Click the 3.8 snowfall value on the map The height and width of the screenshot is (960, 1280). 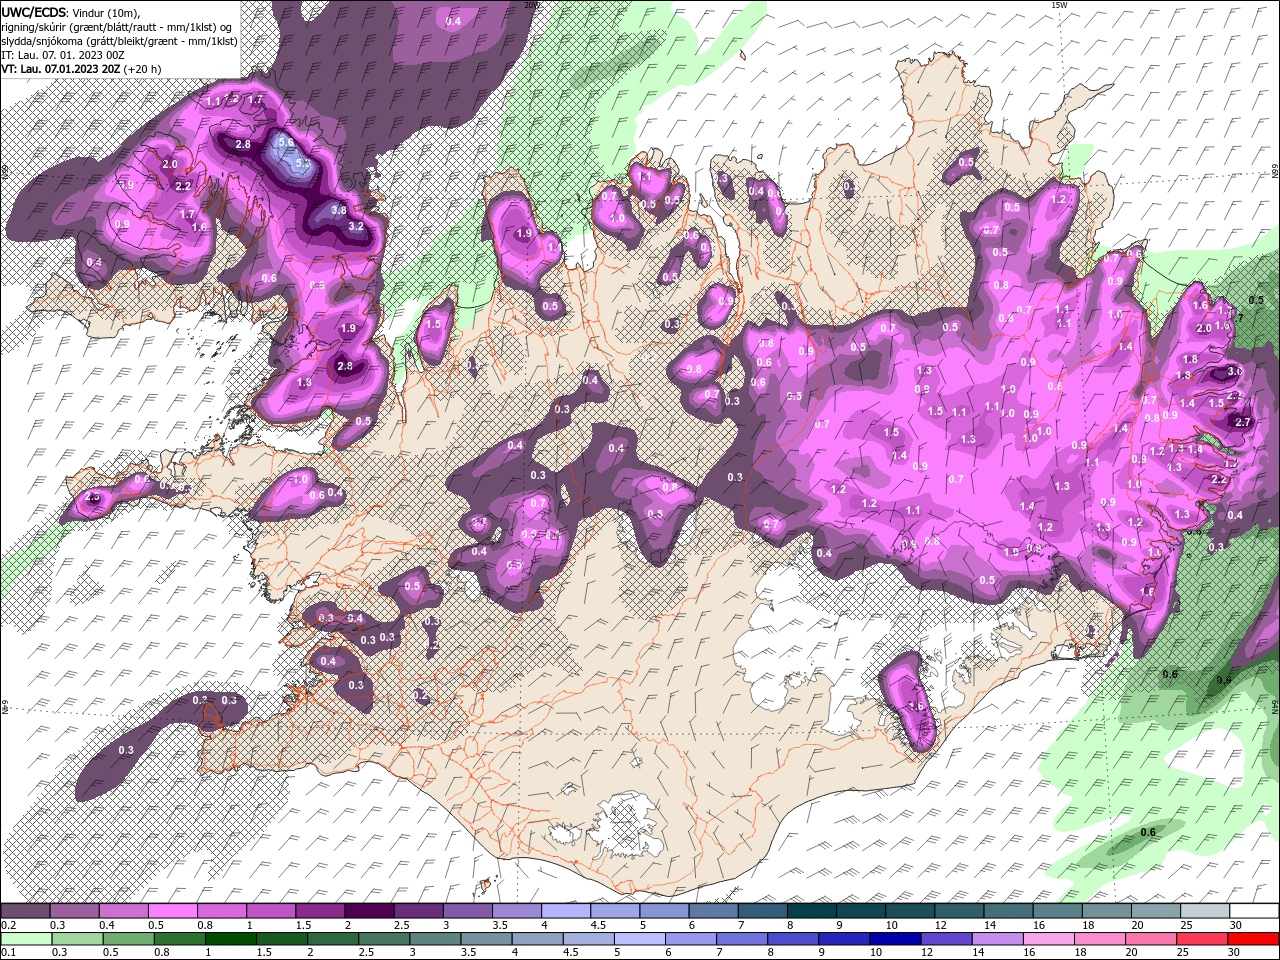[339, 210]
